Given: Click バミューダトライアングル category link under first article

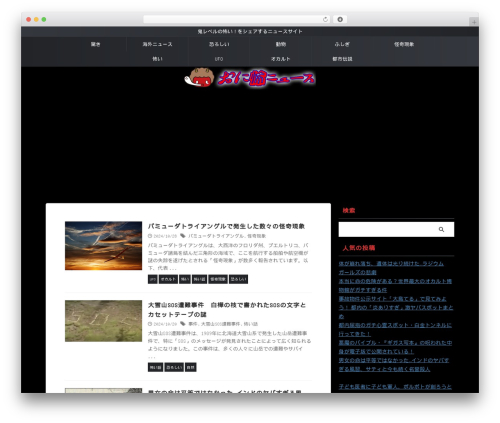Looking at the screenshot, I should tap(216, 236).
